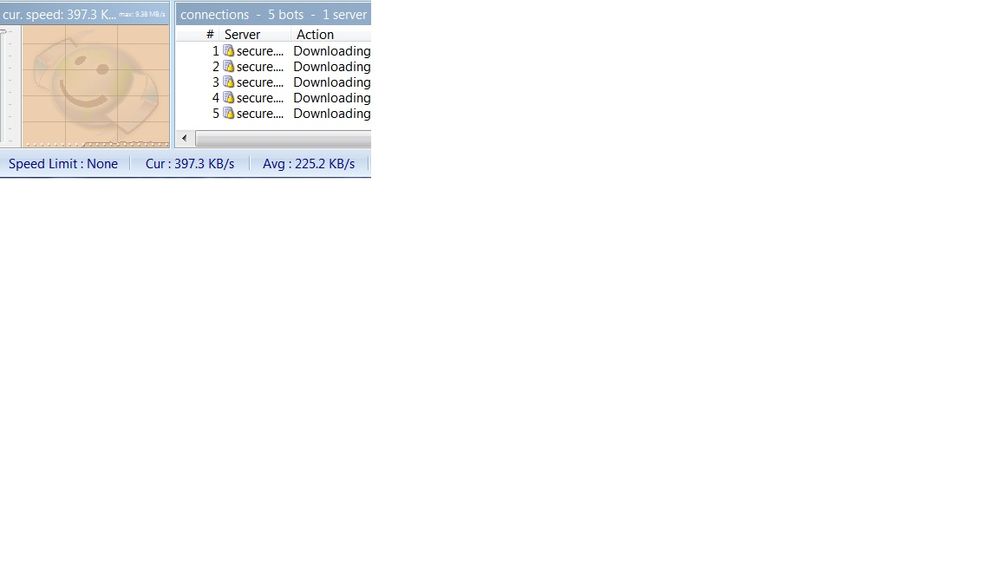Viewport: 999px width, 562px height.
Task: Click Speed Limit : None in status bar
Action: coord(63,164)
